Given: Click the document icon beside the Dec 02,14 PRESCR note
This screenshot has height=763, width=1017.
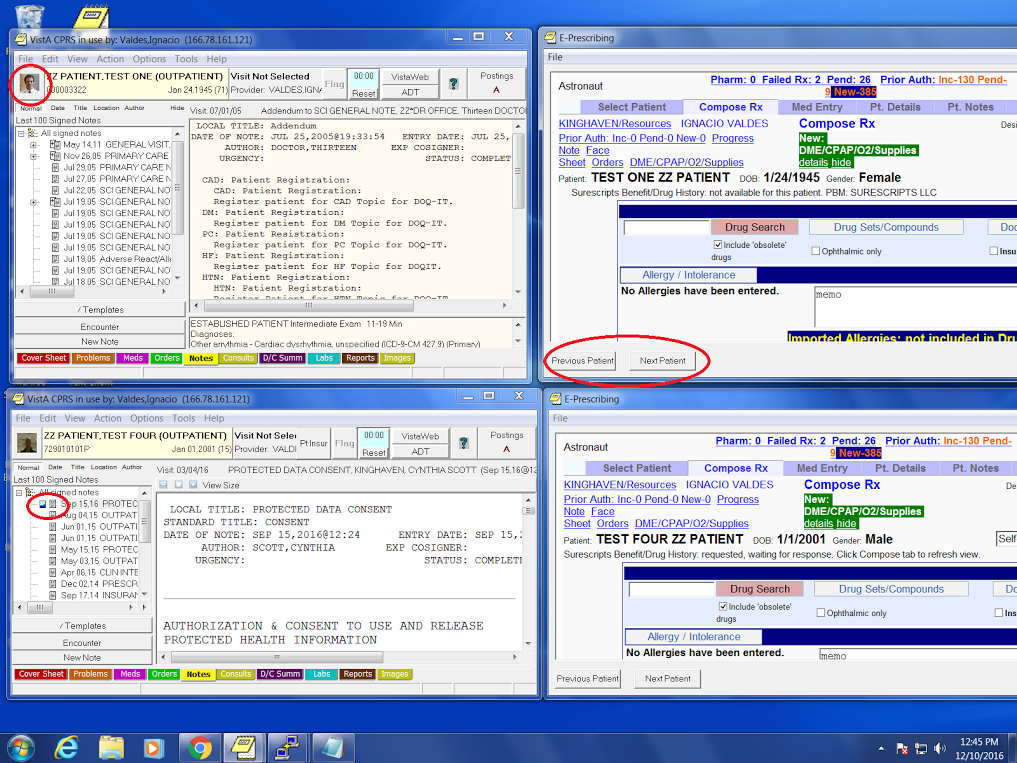Looking at the screenshot, I should [x=52, y=583].
